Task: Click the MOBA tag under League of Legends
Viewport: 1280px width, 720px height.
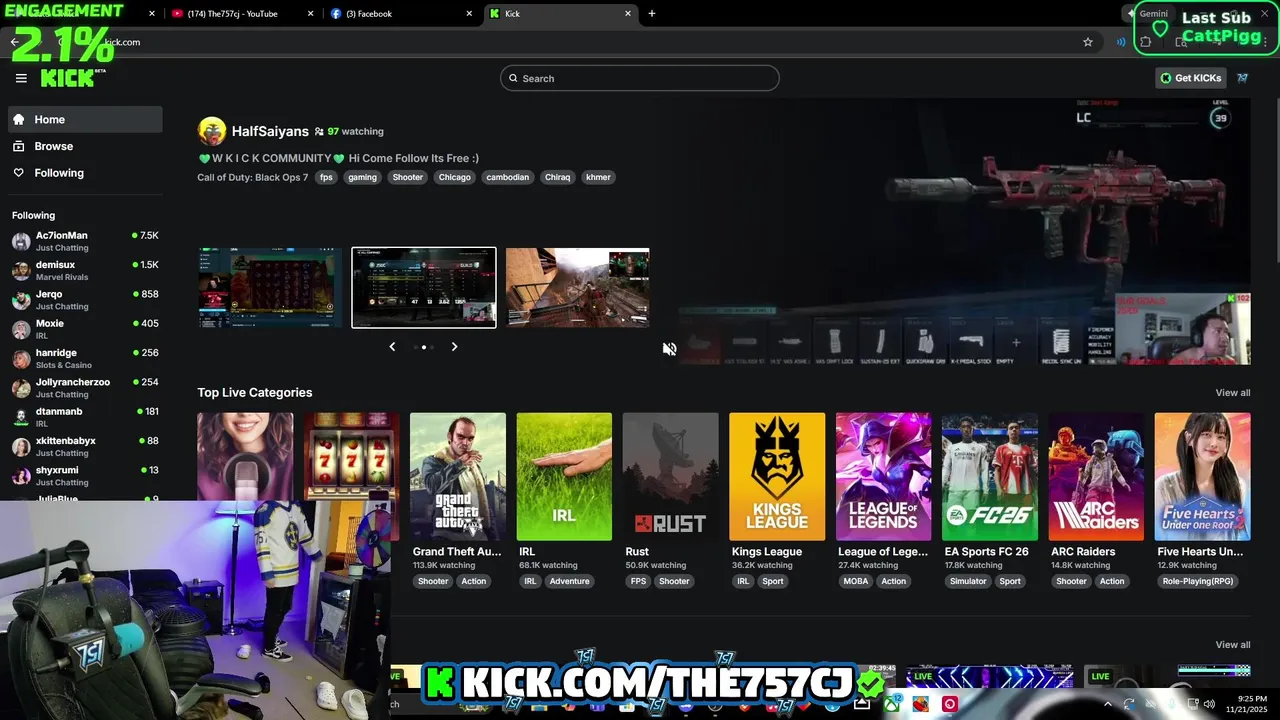Action: coord(856,581)
